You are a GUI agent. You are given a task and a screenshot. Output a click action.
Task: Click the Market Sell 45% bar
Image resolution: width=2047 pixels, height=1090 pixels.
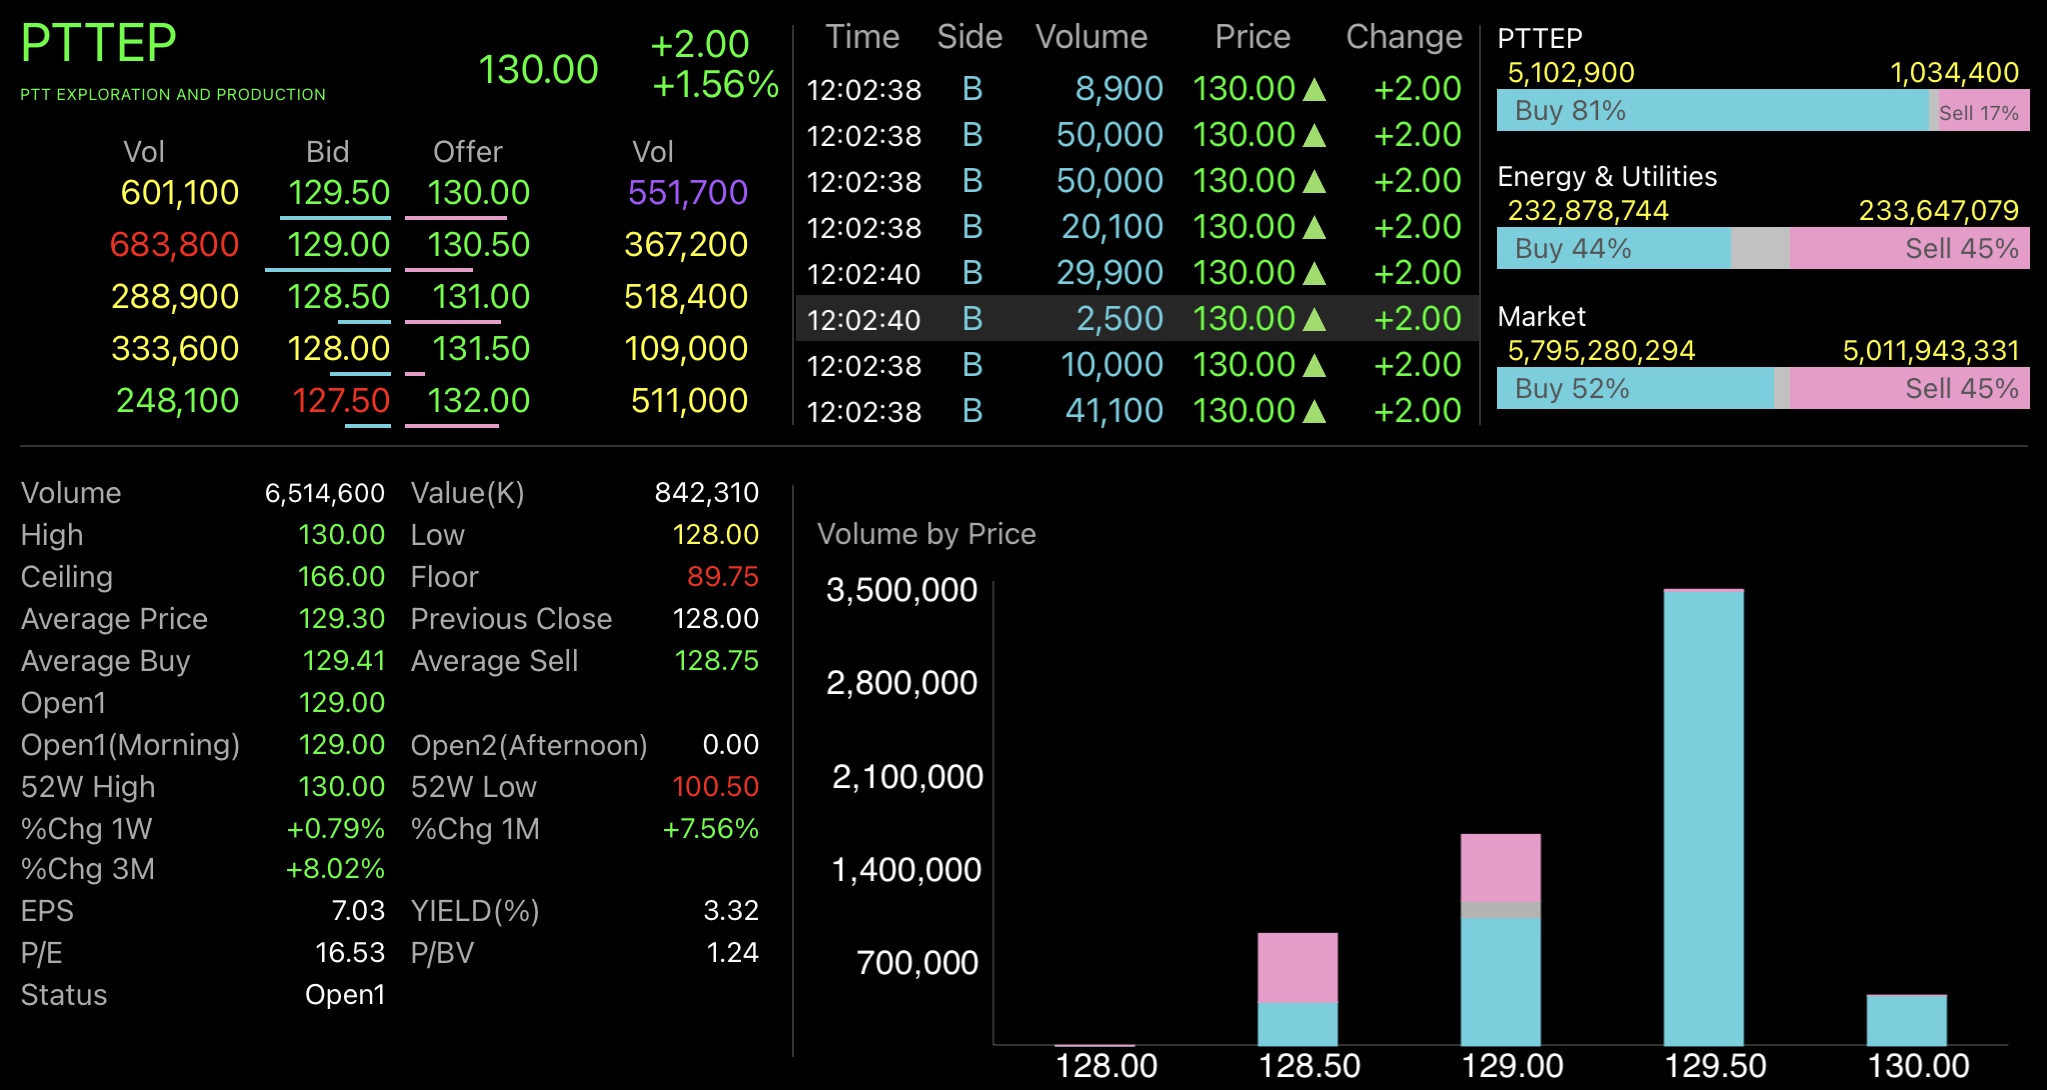click(1909, 388)
